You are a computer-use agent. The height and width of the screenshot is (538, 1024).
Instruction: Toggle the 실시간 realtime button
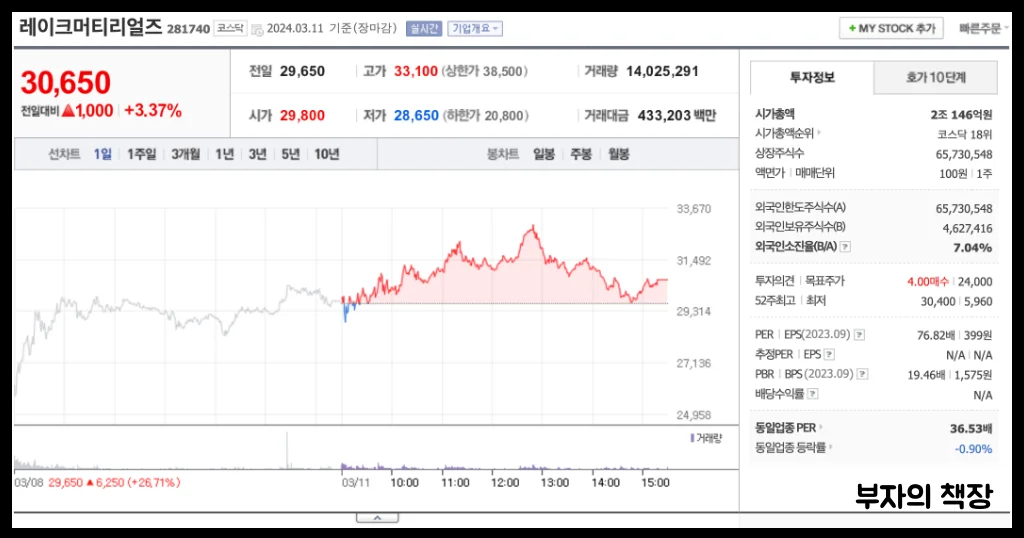424,29
